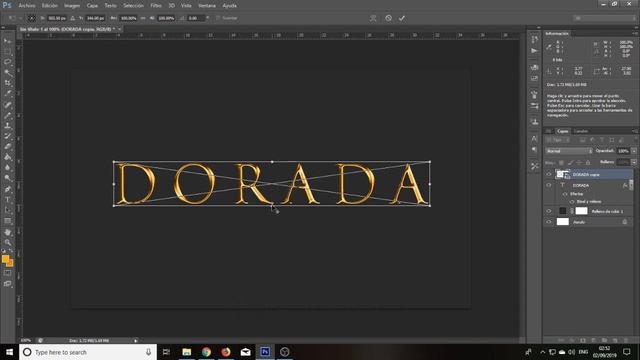Toggle relative positioning triangle icon
Image resolution: width=640 pixels, height=360 pixels.
pyautogui.click(x=73, y=18)
